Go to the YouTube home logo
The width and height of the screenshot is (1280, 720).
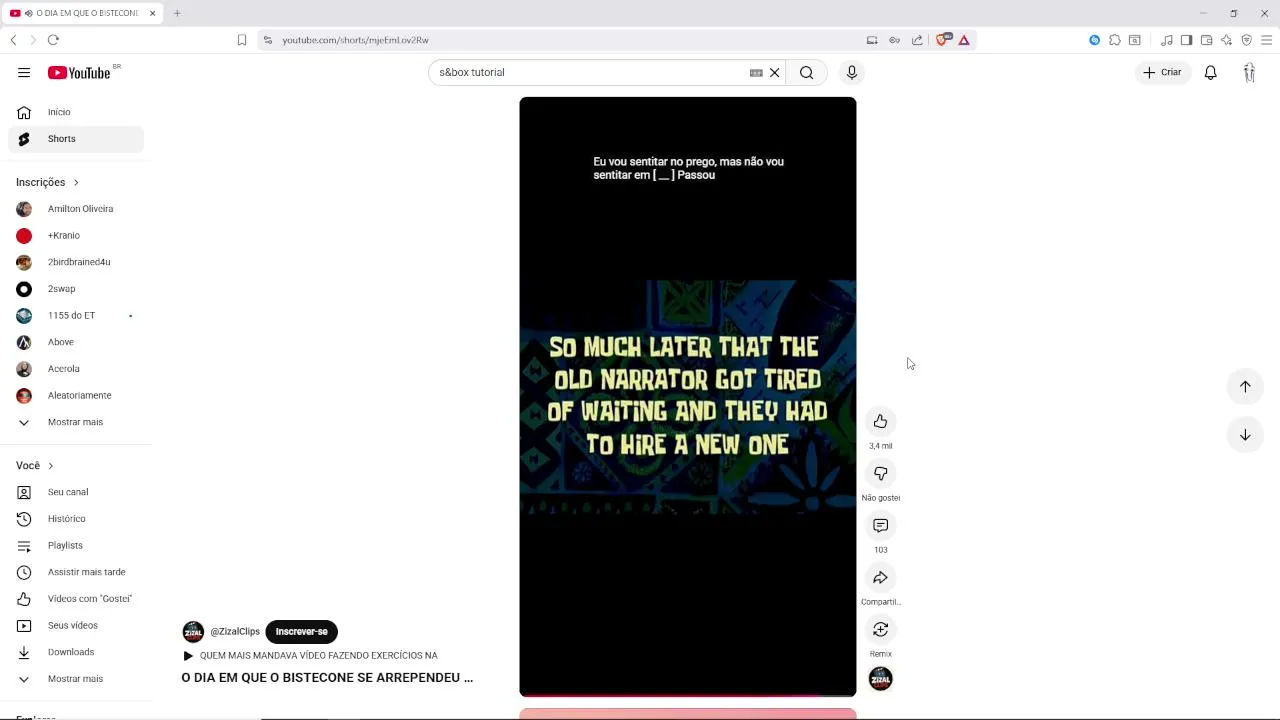pos(79,72)
